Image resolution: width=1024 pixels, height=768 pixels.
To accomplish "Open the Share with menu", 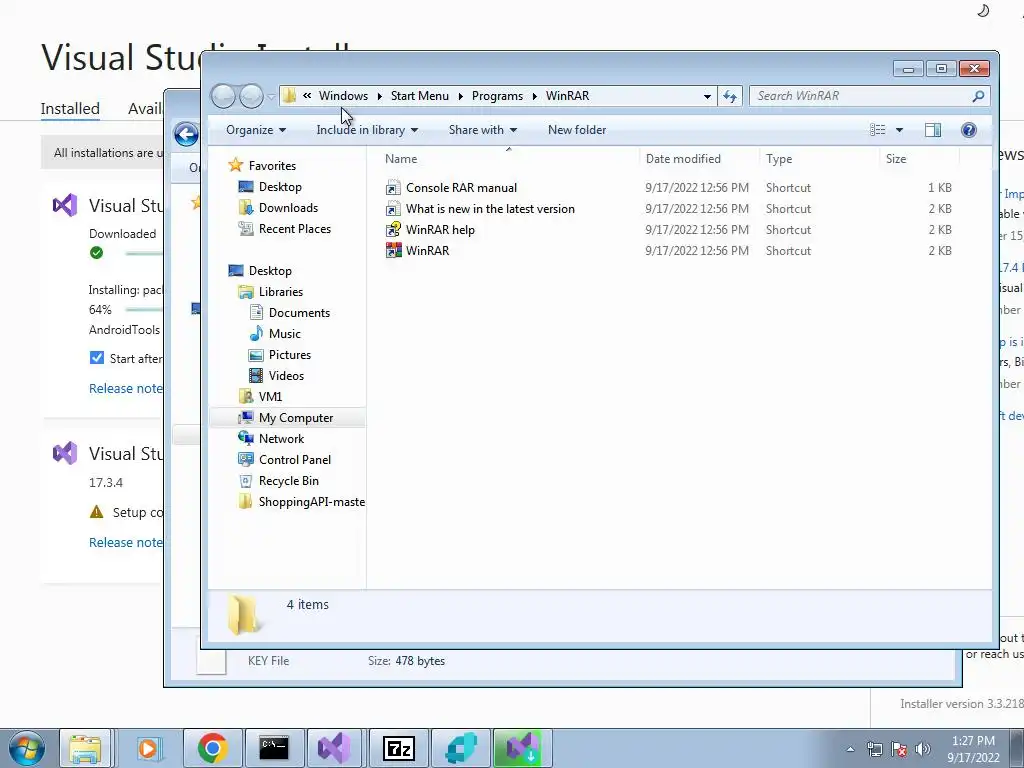I will [x=483, y=130].
